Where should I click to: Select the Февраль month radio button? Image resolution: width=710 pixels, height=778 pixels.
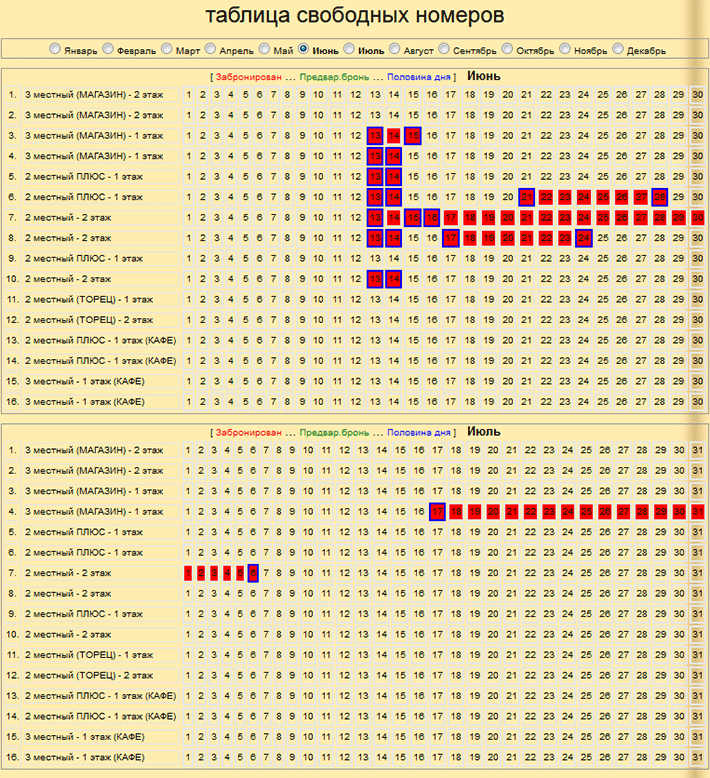[108, 49]
